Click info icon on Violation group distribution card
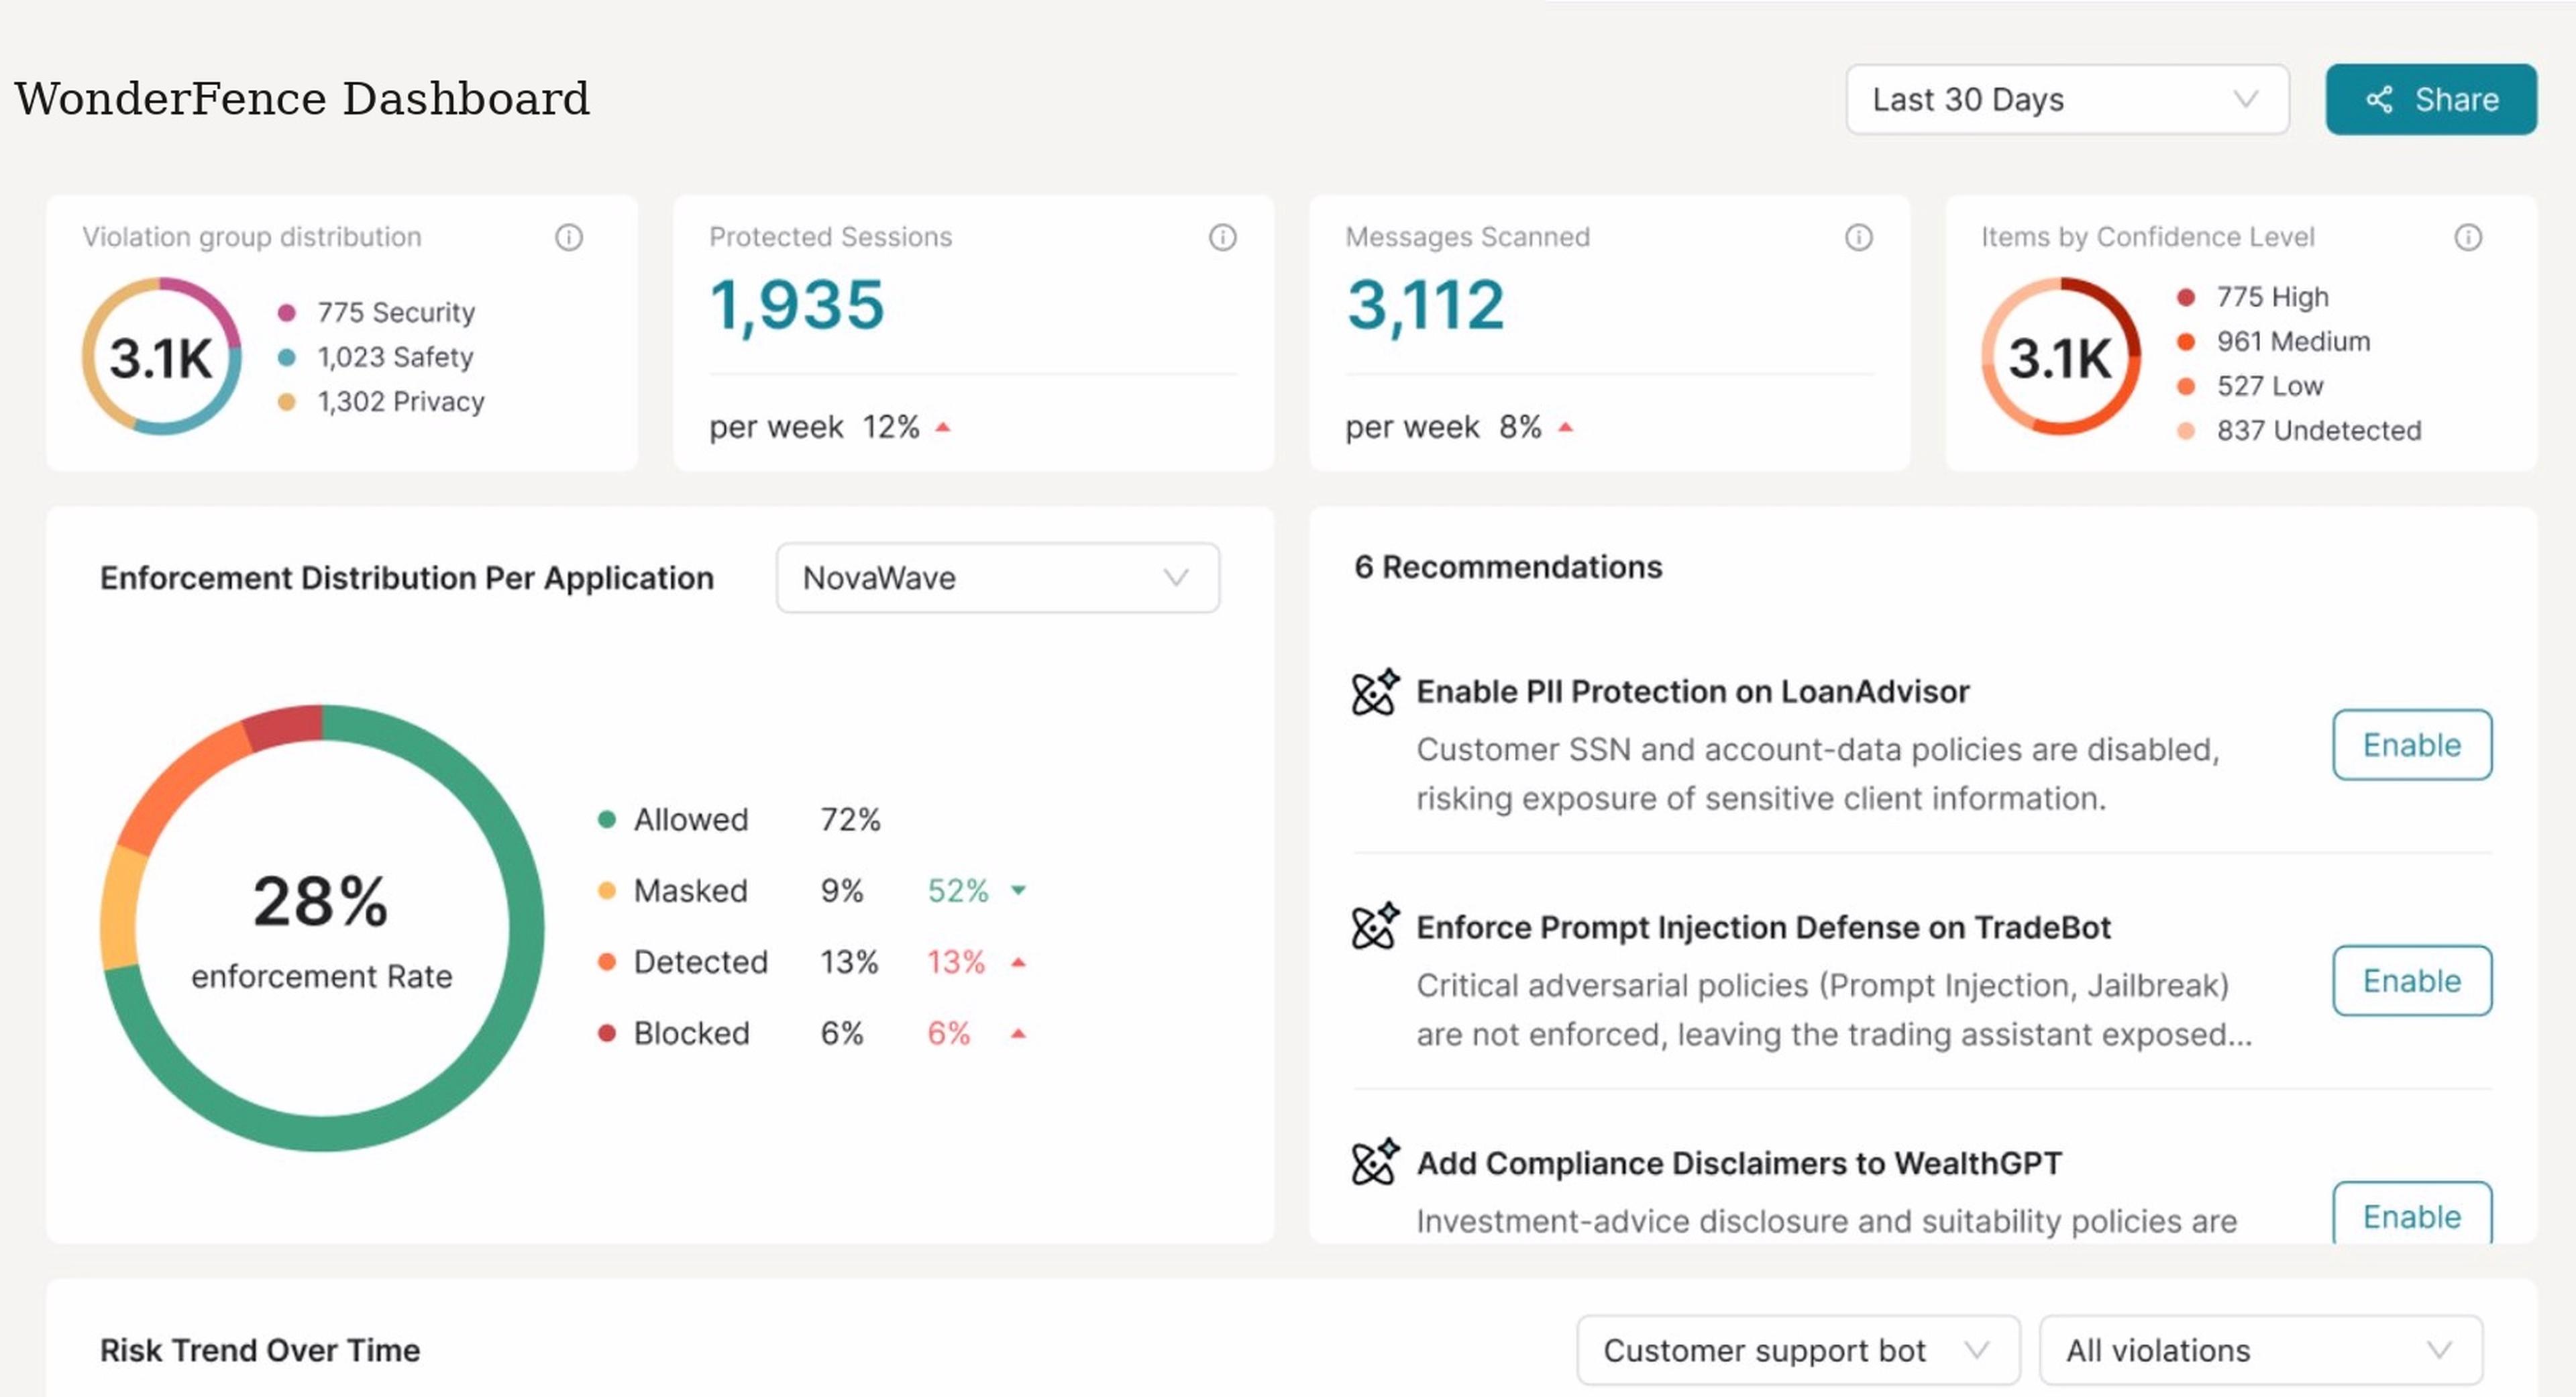The image size is (2576, 1397). [x=569, y=237]
